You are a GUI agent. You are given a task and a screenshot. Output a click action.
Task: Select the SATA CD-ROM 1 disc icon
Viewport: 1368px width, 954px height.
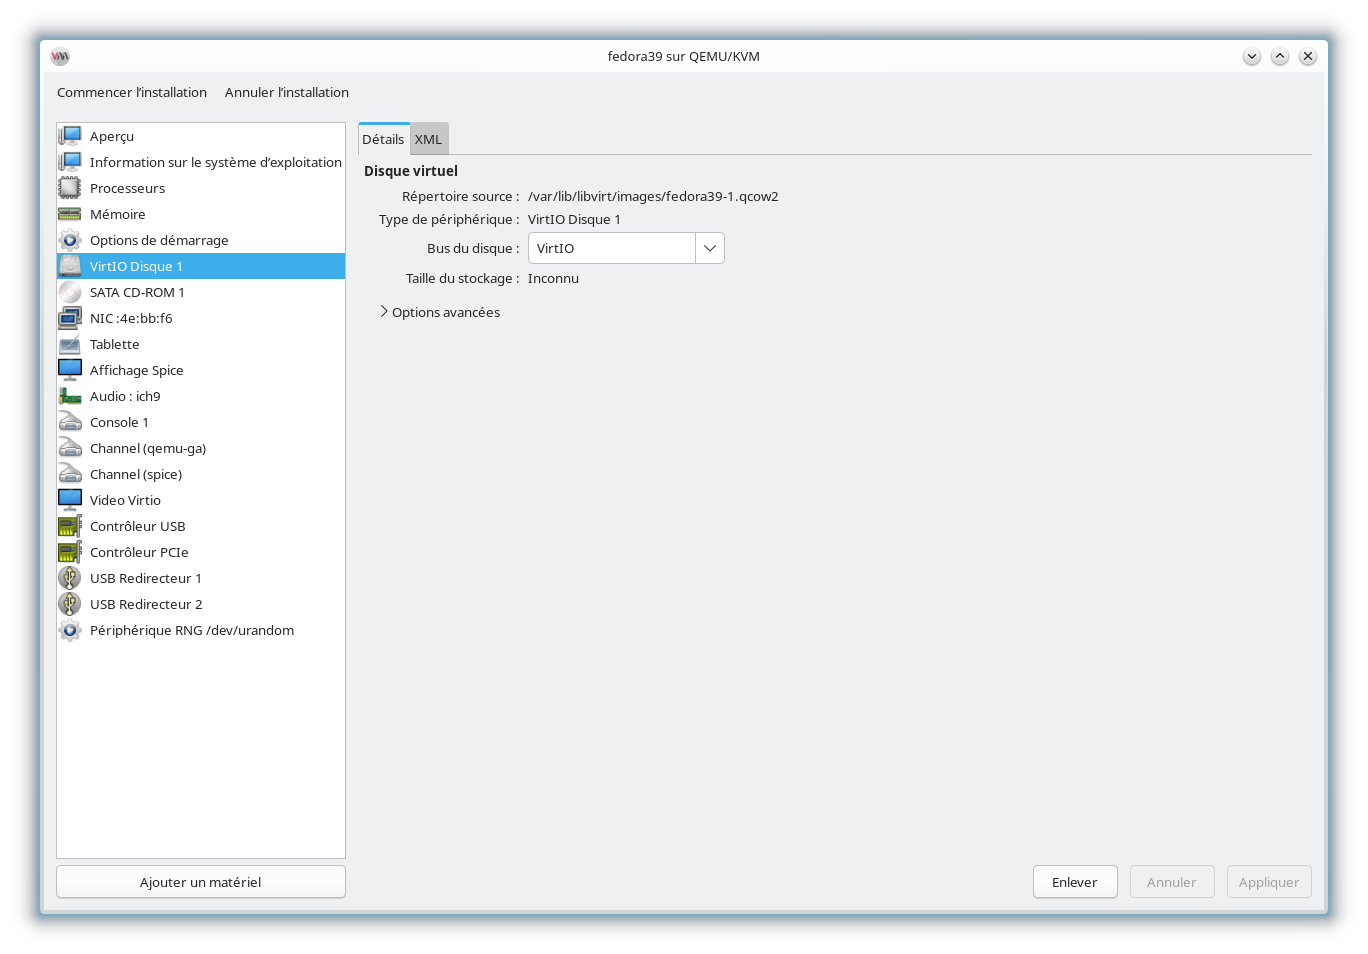pos(70,292)
